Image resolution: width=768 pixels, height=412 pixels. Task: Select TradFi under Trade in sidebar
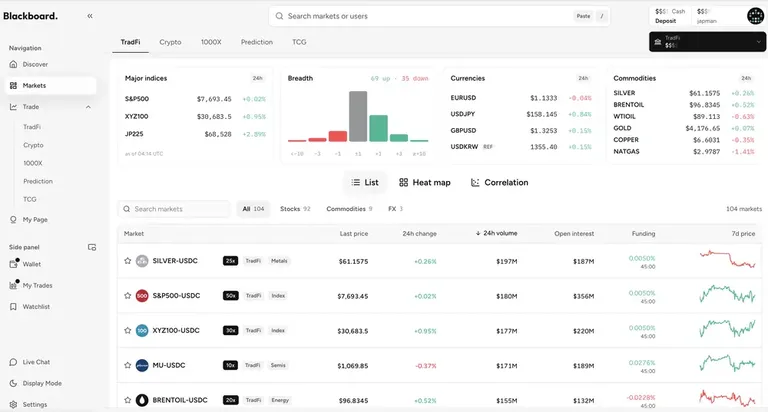(32, 127)
